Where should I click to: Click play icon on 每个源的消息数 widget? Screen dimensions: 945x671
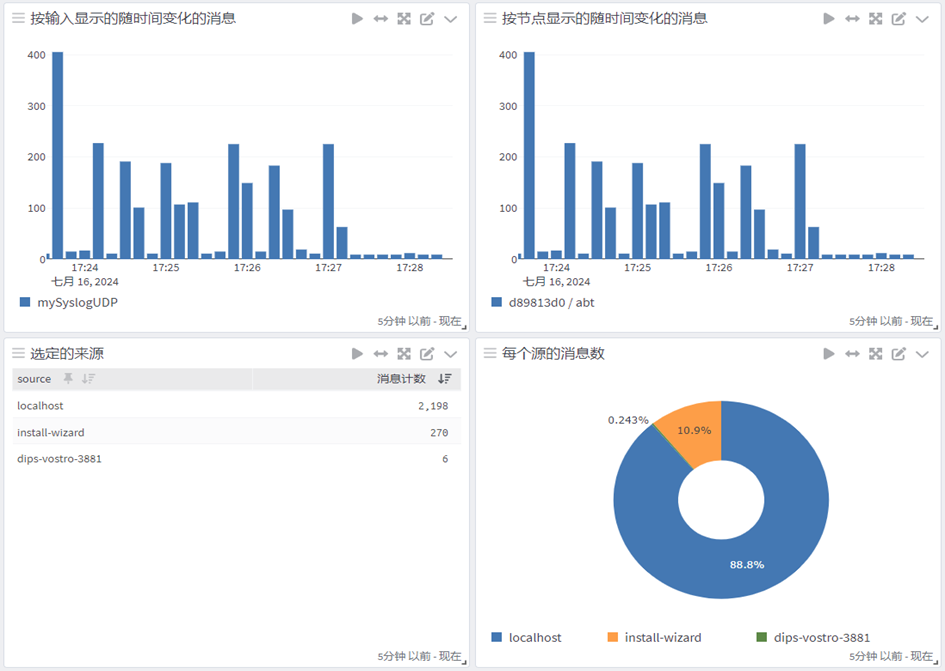[829, 354]
